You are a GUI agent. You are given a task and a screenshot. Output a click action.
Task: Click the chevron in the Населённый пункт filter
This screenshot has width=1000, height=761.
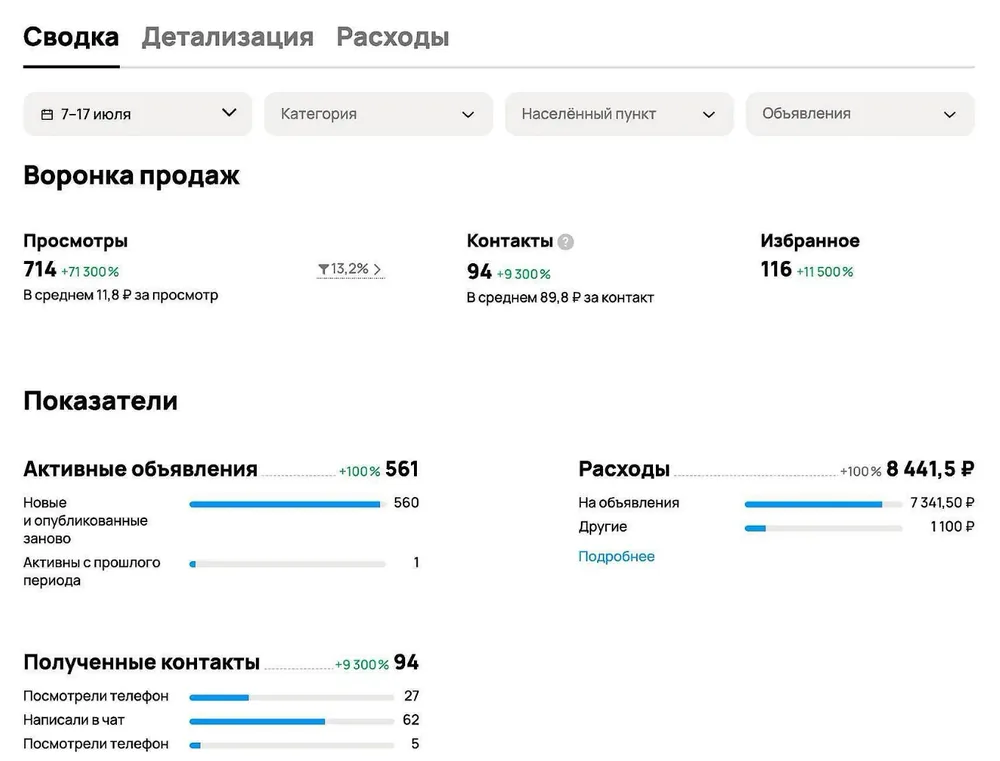click(x=709, y=115)
